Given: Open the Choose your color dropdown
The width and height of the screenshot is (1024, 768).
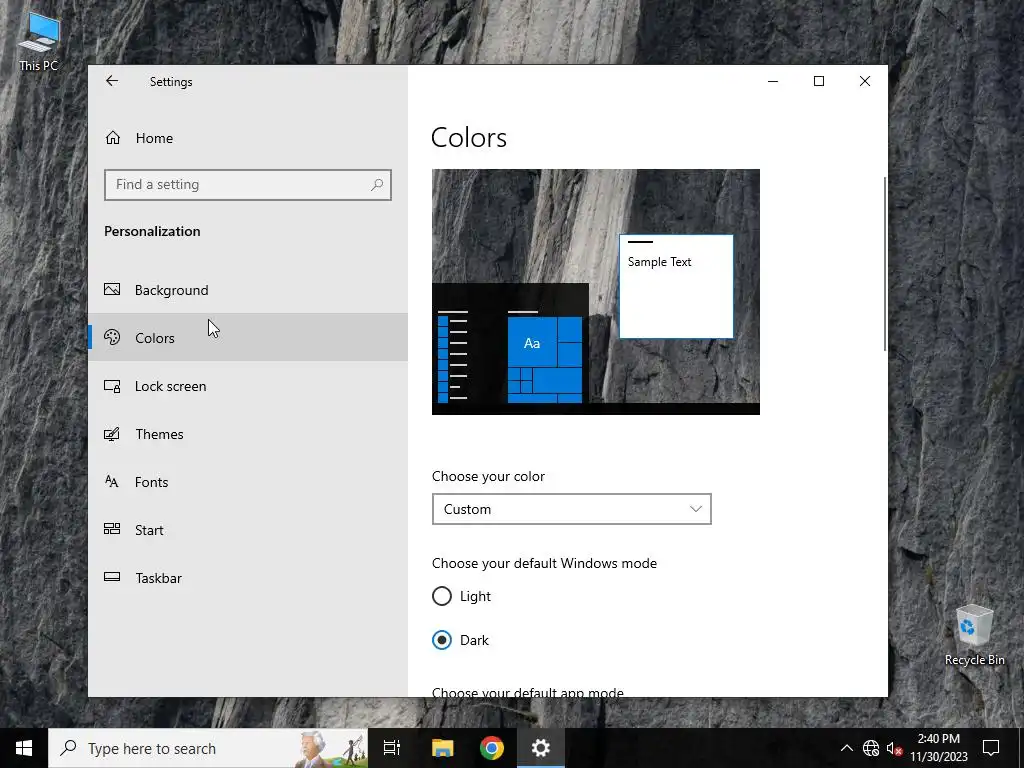Looking at the screenshot, I should click(571, 509).
